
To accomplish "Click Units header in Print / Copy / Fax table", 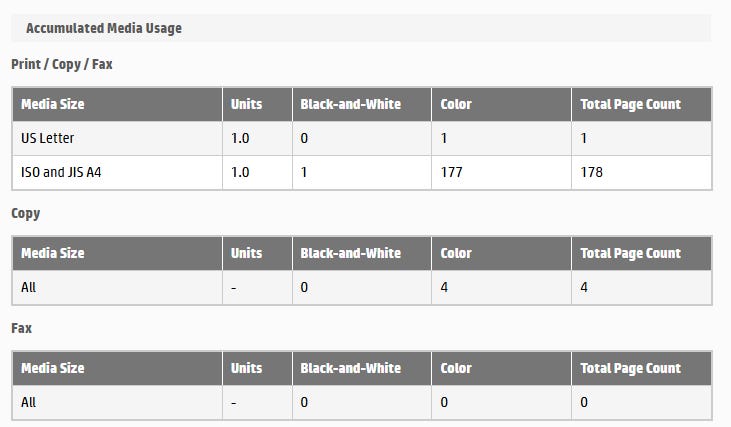I will tap(246, 104).
